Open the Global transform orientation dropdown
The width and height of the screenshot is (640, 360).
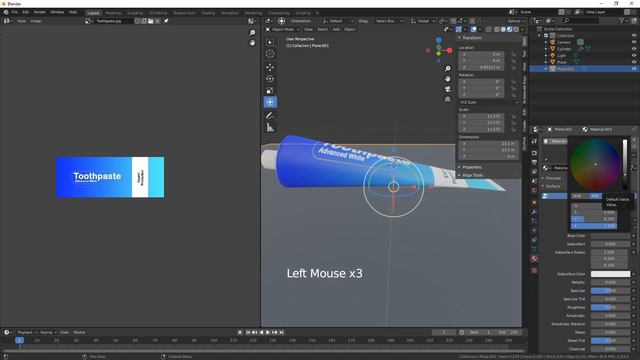(422, 21)
